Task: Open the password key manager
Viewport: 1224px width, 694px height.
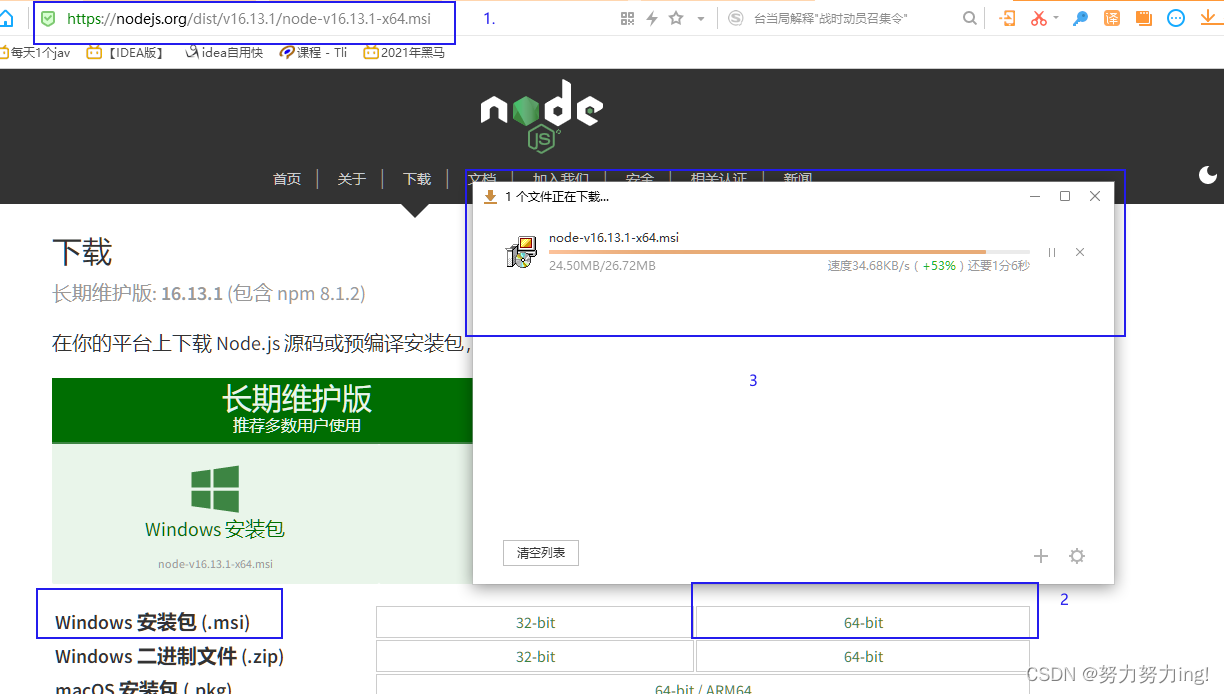Action: (x=1080, y=18)
